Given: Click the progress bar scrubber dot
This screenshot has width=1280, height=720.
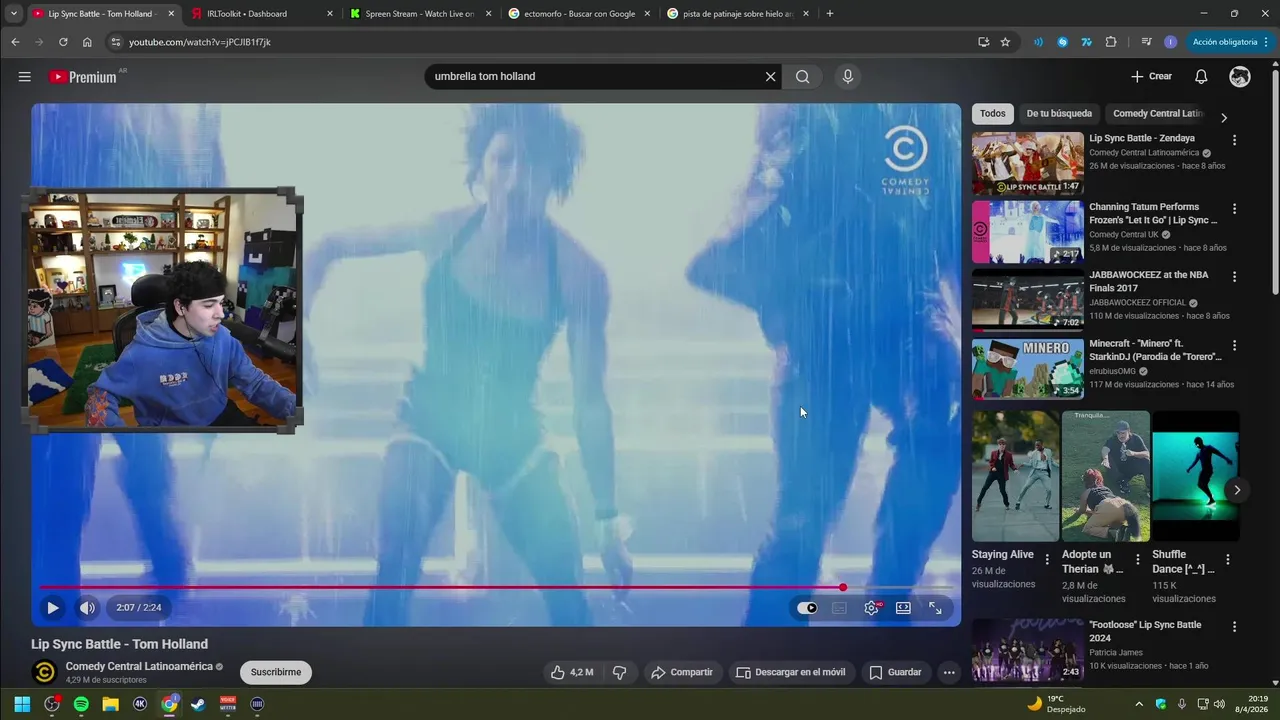Looking at the screenshot, I should coord(843,588).
